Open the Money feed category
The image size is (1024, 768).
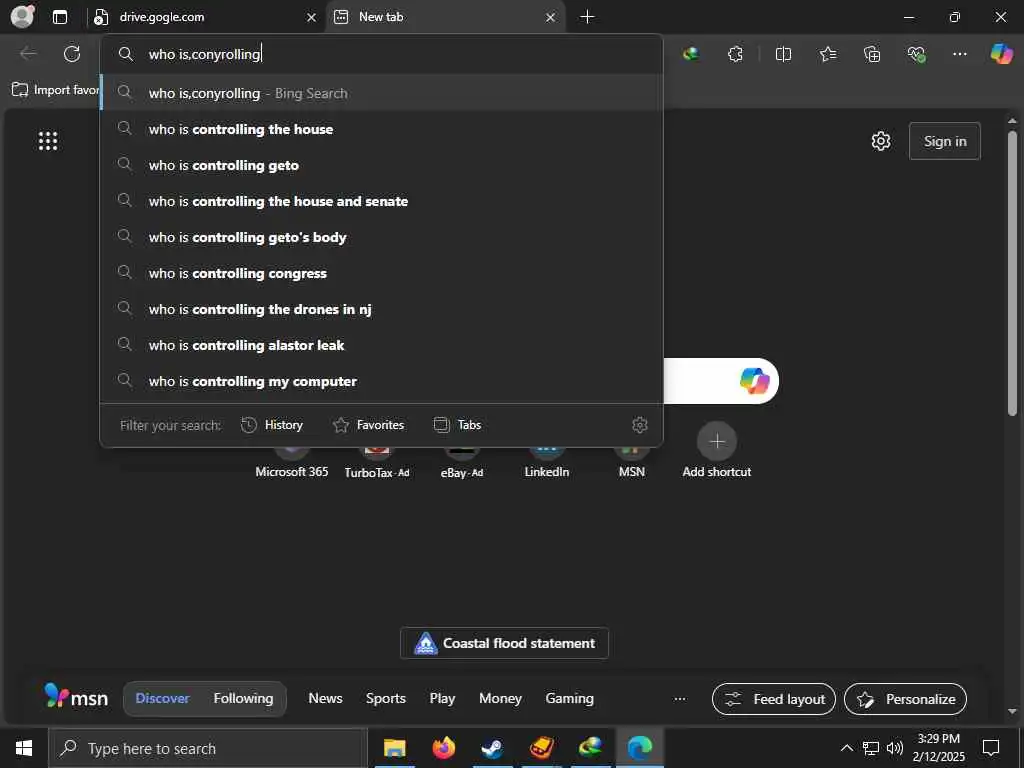coord(500,698)
